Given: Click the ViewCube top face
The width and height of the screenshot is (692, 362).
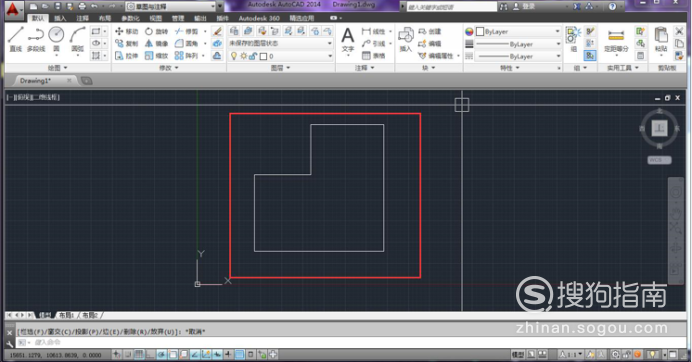Looking at the screenshot, I should 660,128.
